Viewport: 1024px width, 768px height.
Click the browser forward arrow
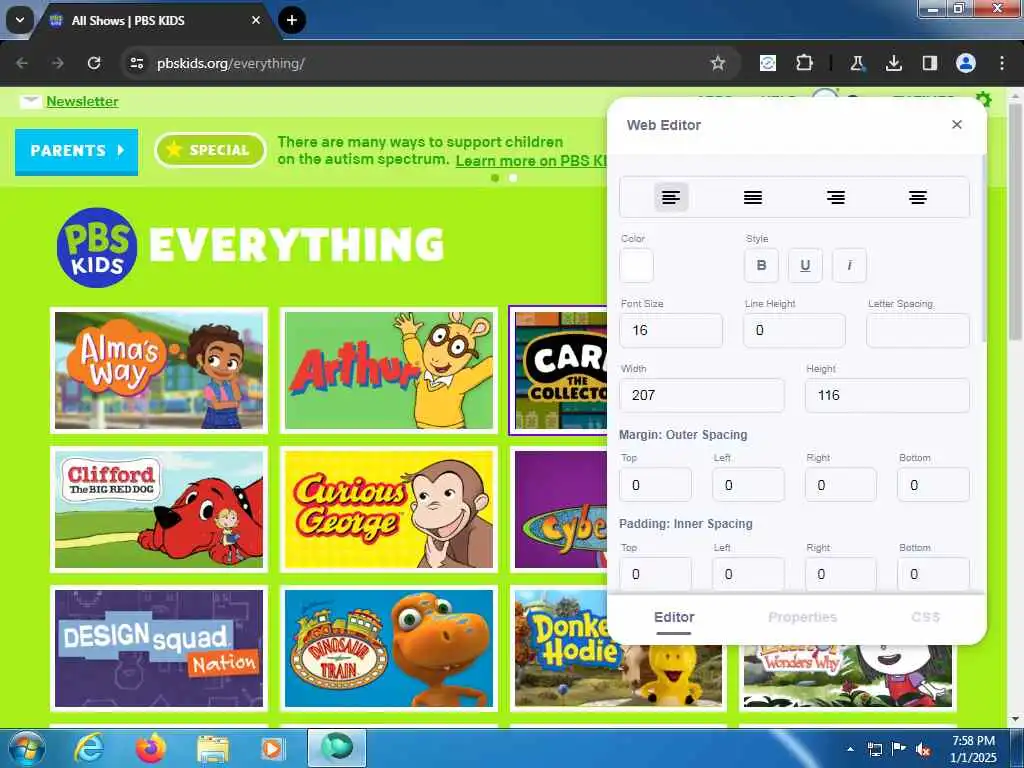(x=57, y=63)
